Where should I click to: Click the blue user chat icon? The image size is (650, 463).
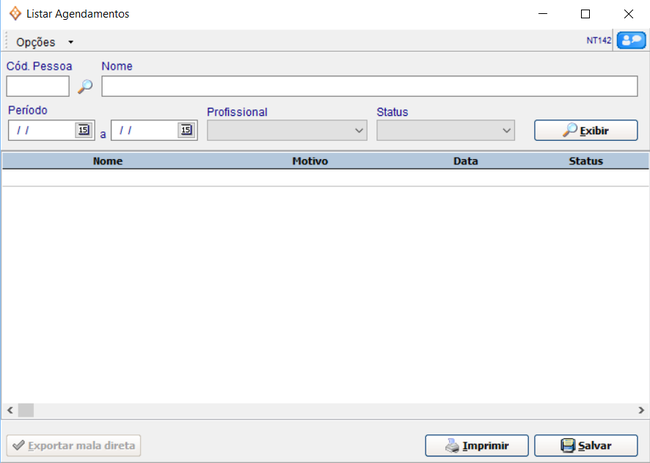[x=631, y=41]
